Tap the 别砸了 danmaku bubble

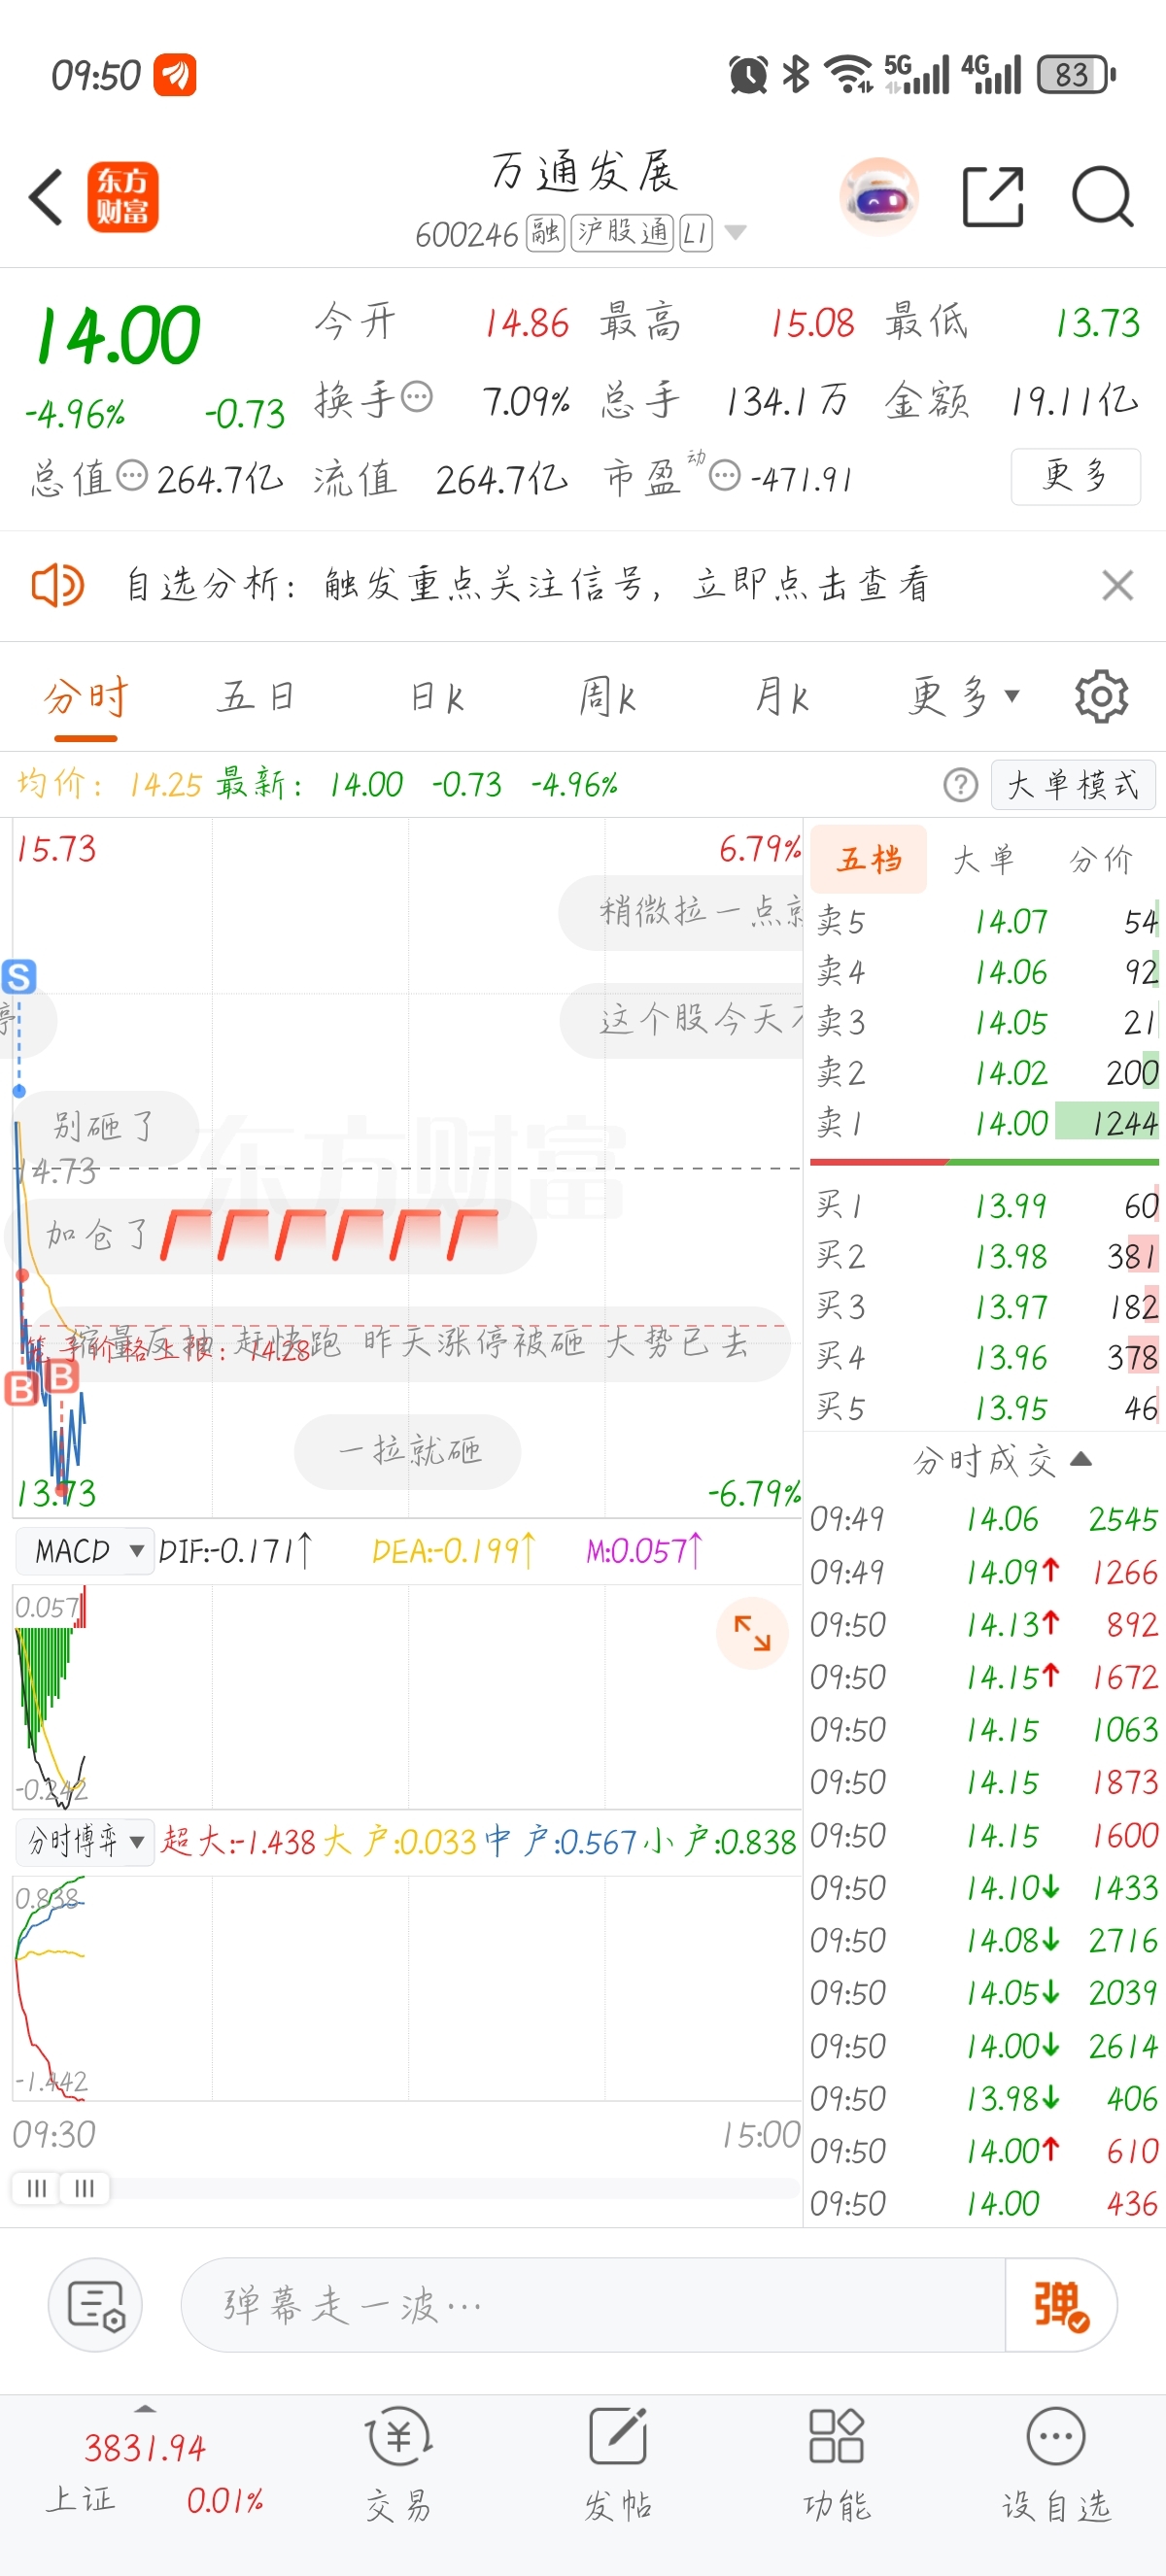click(105, 1127)
